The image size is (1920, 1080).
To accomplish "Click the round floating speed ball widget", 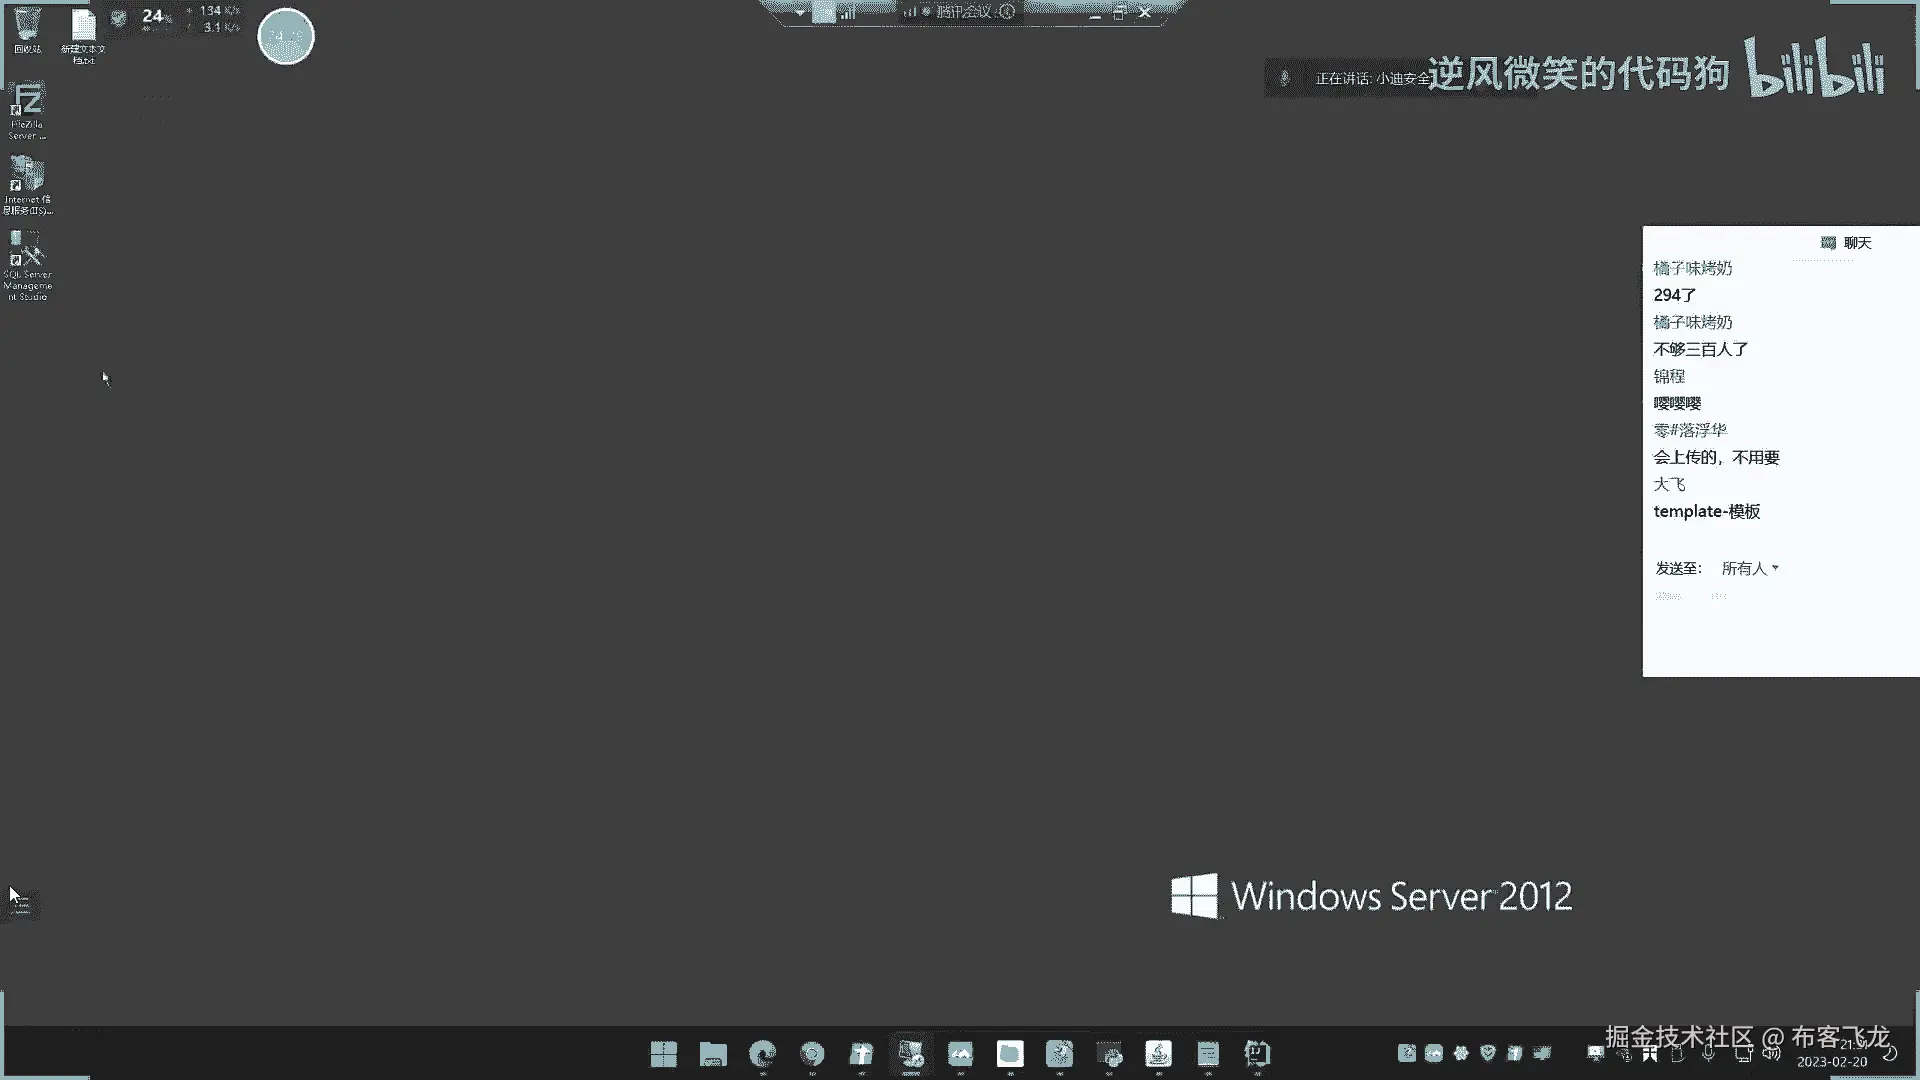I will 286,36.
